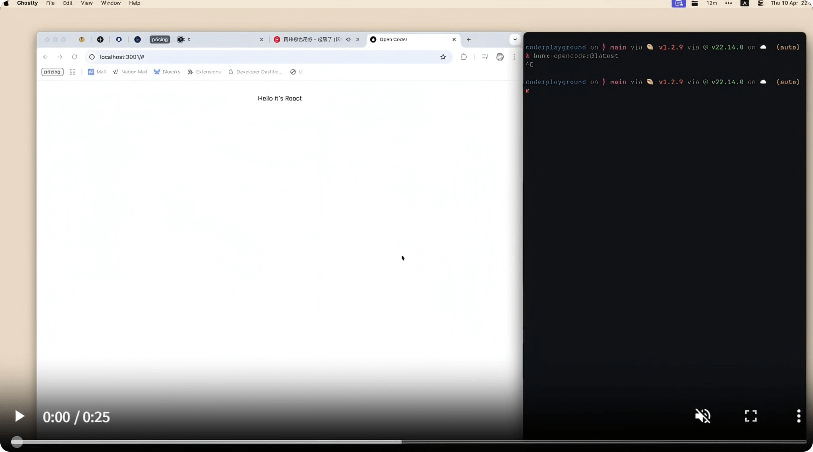Open a new browser tab
This screenshot has width=813, height=452.
click(x=468, y=39)
